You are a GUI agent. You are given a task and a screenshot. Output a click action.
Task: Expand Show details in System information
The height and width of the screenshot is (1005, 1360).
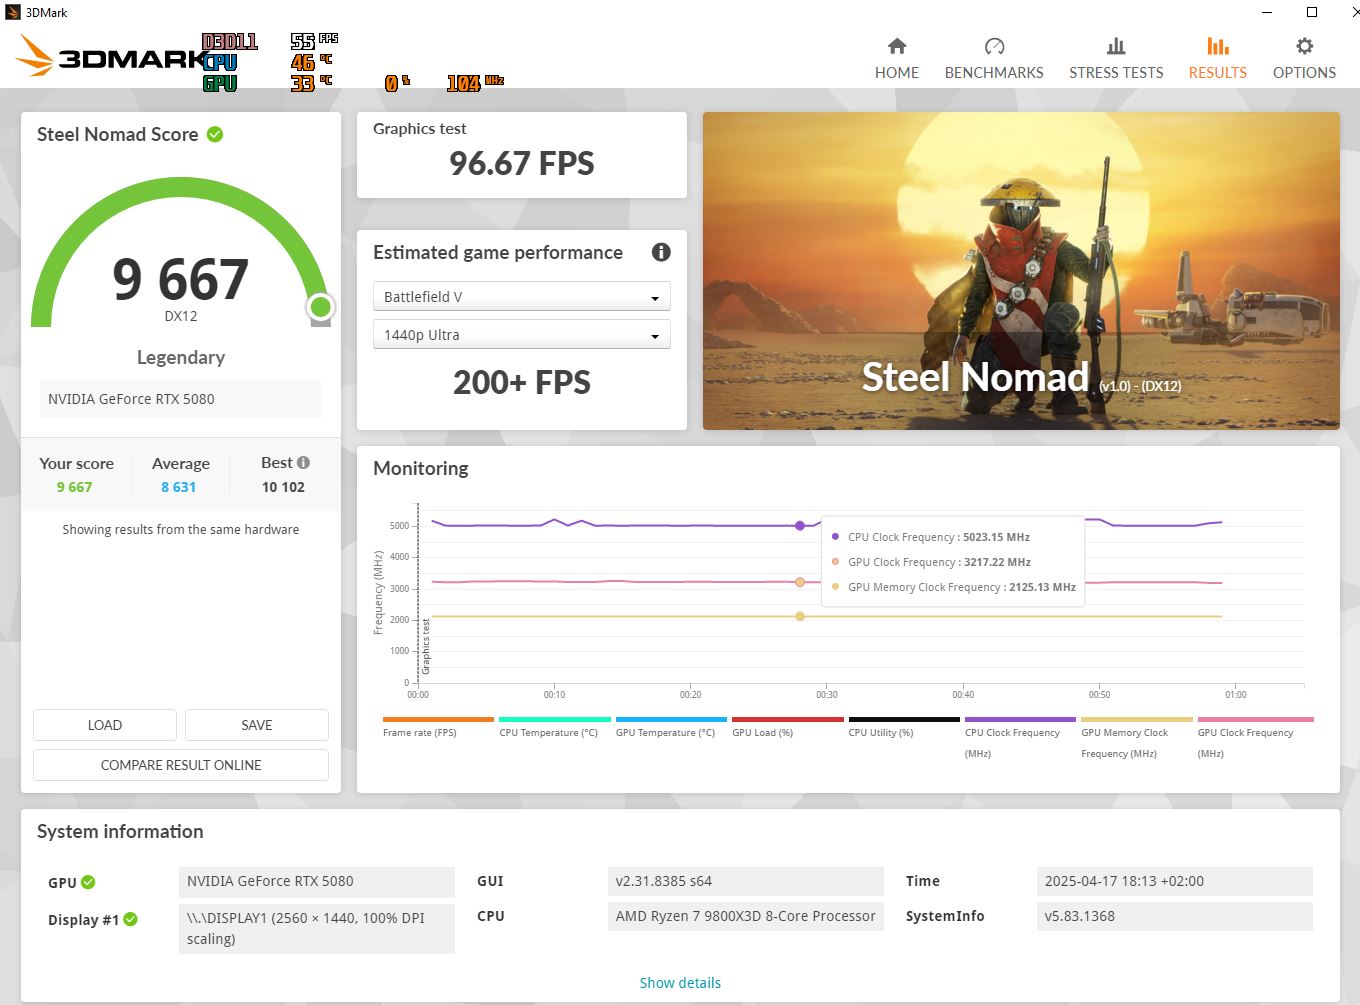click(x=680, y=982)
